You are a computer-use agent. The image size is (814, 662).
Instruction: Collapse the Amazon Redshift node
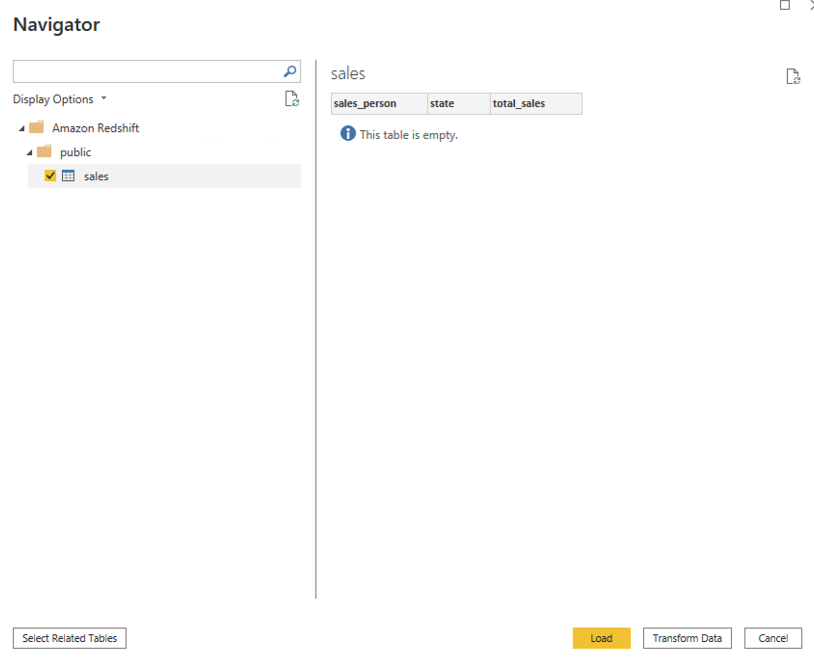(21, 129)
